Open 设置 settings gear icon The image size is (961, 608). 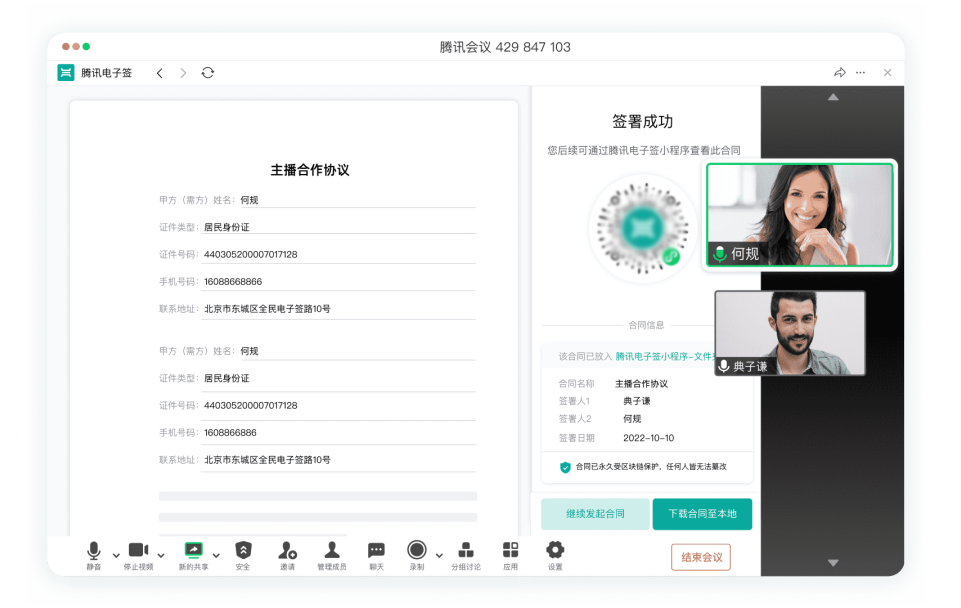pyautogui.click(x=555, y=551)
